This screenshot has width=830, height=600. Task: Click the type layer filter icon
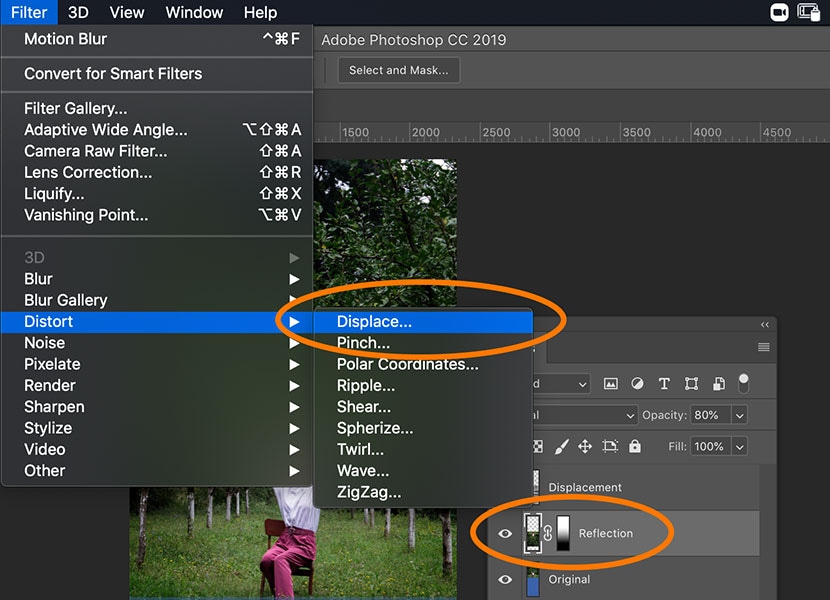pyautogui.click(x=664, y=384)
